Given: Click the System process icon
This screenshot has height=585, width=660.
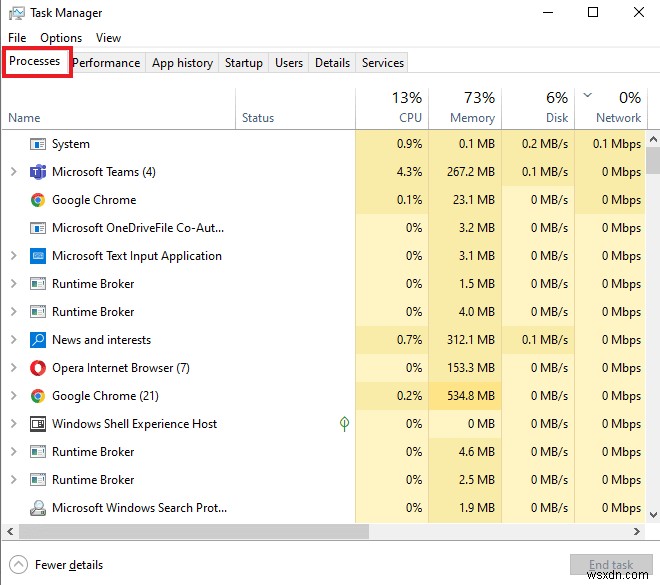Looking at the screenshot, I should click(x=38, y=144).
